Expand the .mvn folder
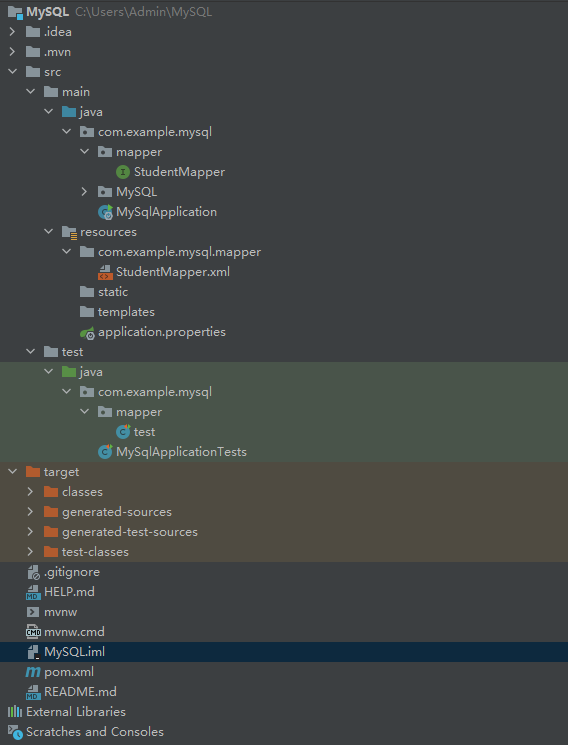This screenshot has width=568, height=745. pos(12,52)
